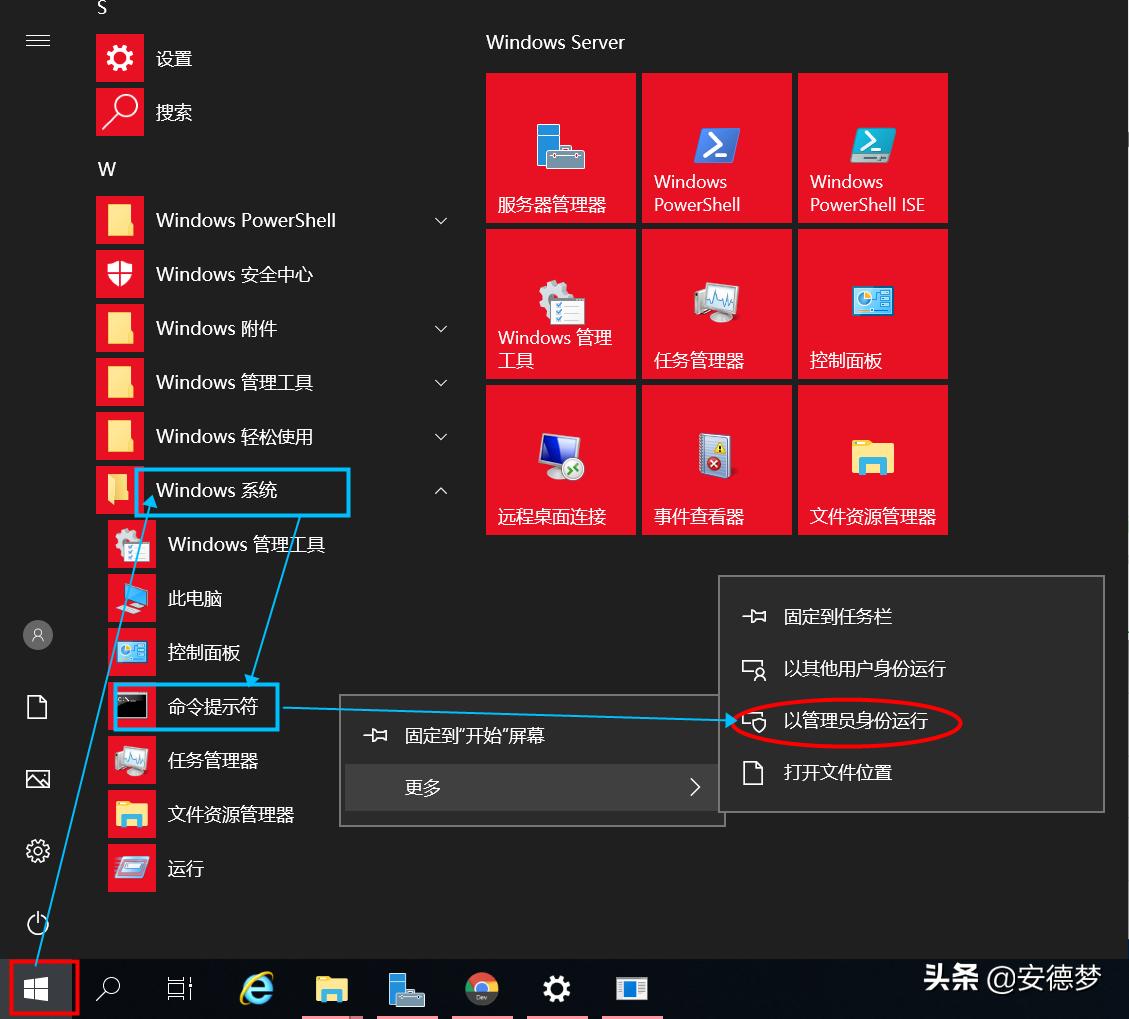Open the 任务管理器 tile
This screenshot has width=1129, height=1019.
click(x=716, y=303)
